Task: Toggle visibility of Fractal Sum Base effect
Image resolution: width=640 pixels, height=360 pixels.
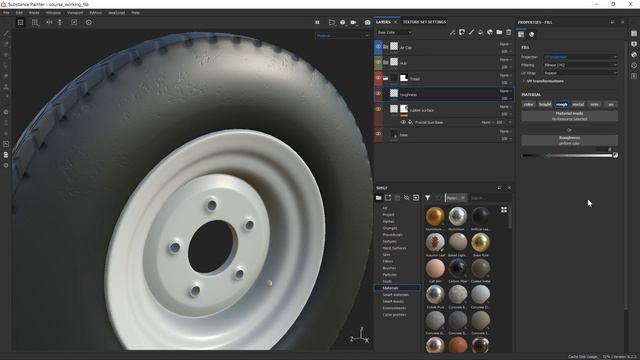Action: tap(403, 122)
